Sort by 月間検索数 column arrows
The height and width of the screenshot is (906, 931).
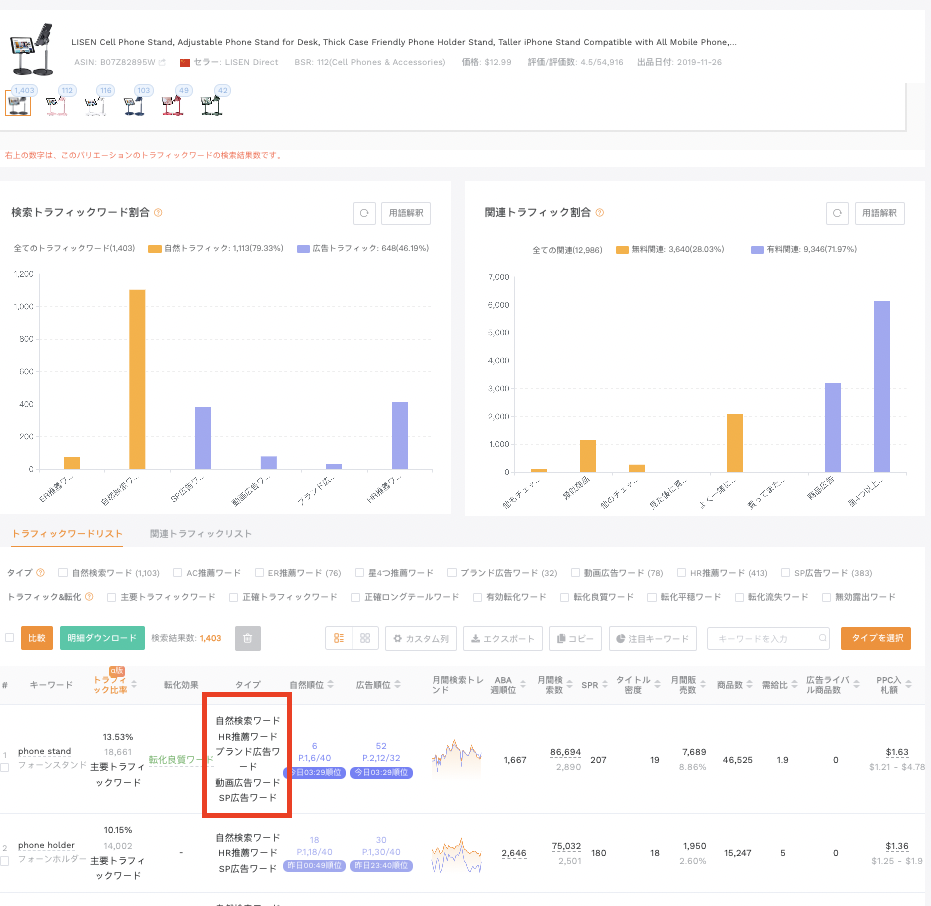pos(569,685)
